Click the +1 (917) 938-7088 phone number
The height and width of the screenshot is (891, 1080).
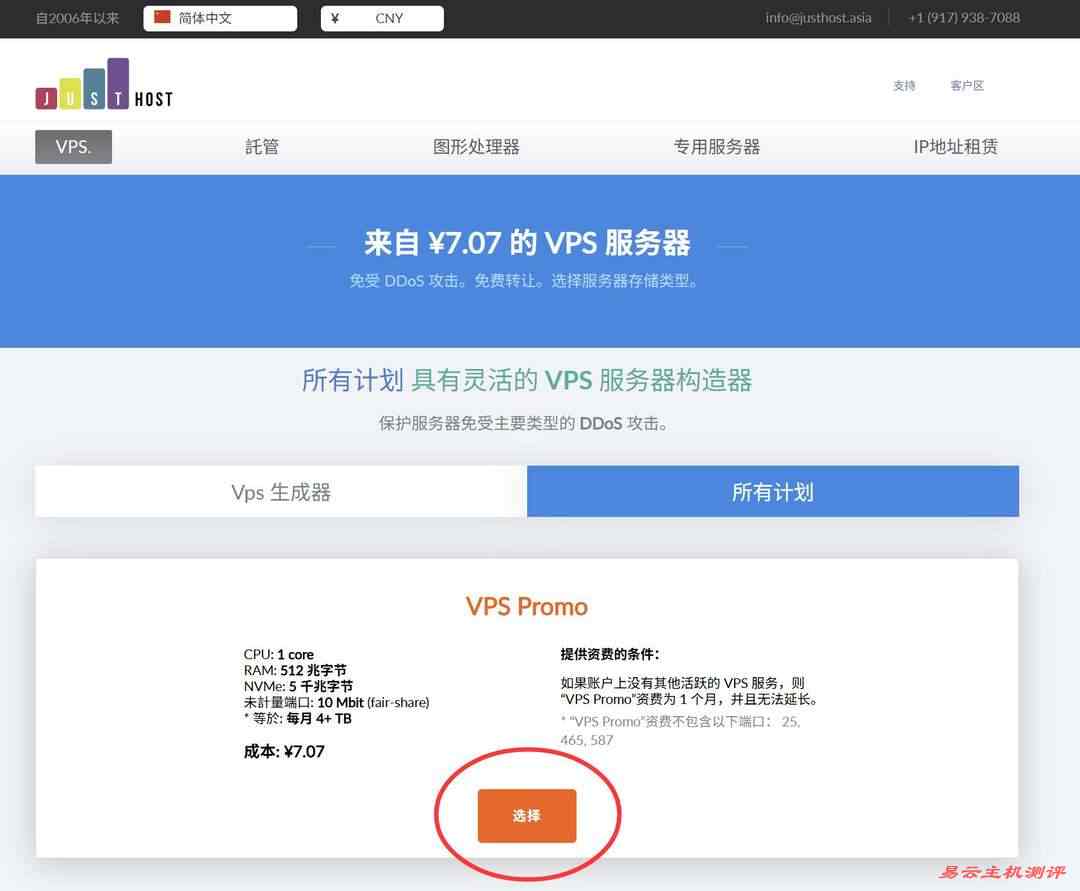tap(964, 18)
